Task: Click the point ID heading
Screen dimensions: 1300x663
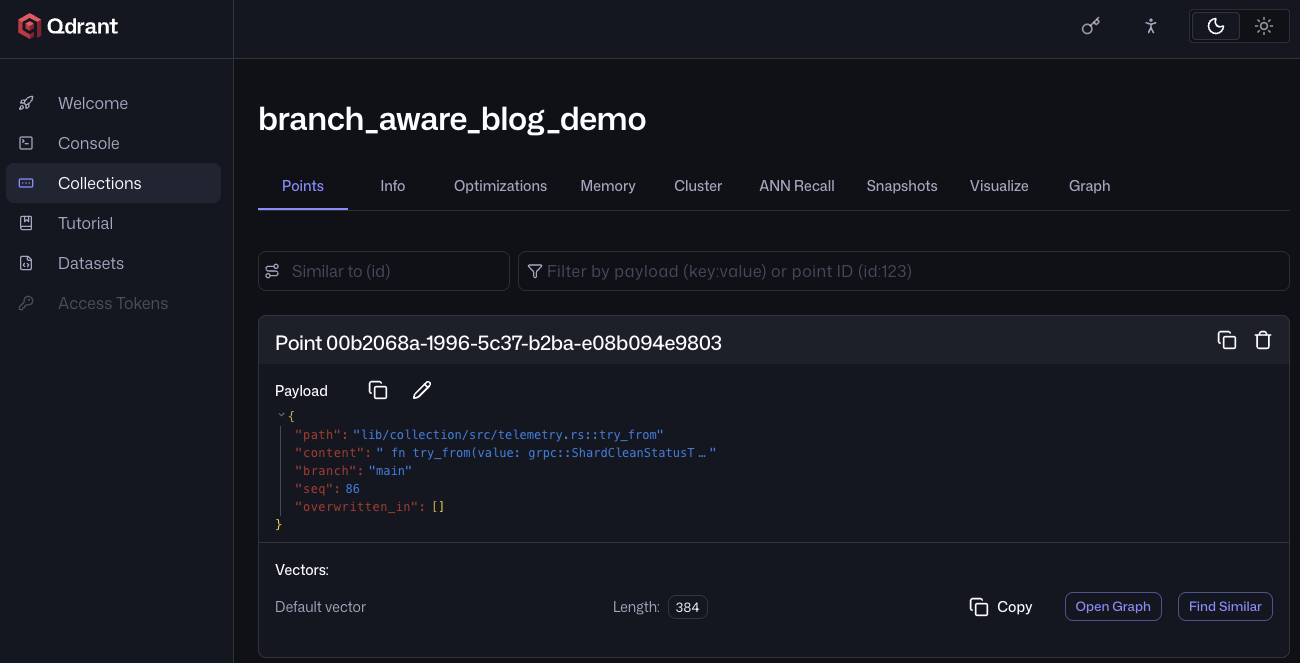Action: (498, 343)
